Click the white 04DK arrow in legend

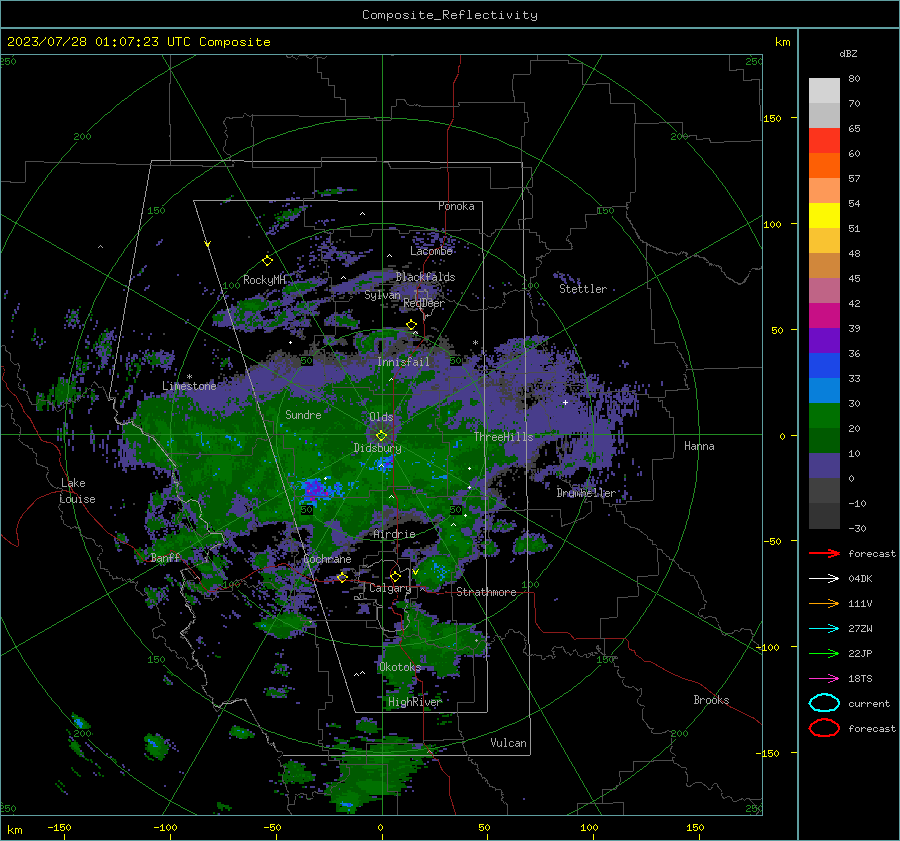coord(824,579)
